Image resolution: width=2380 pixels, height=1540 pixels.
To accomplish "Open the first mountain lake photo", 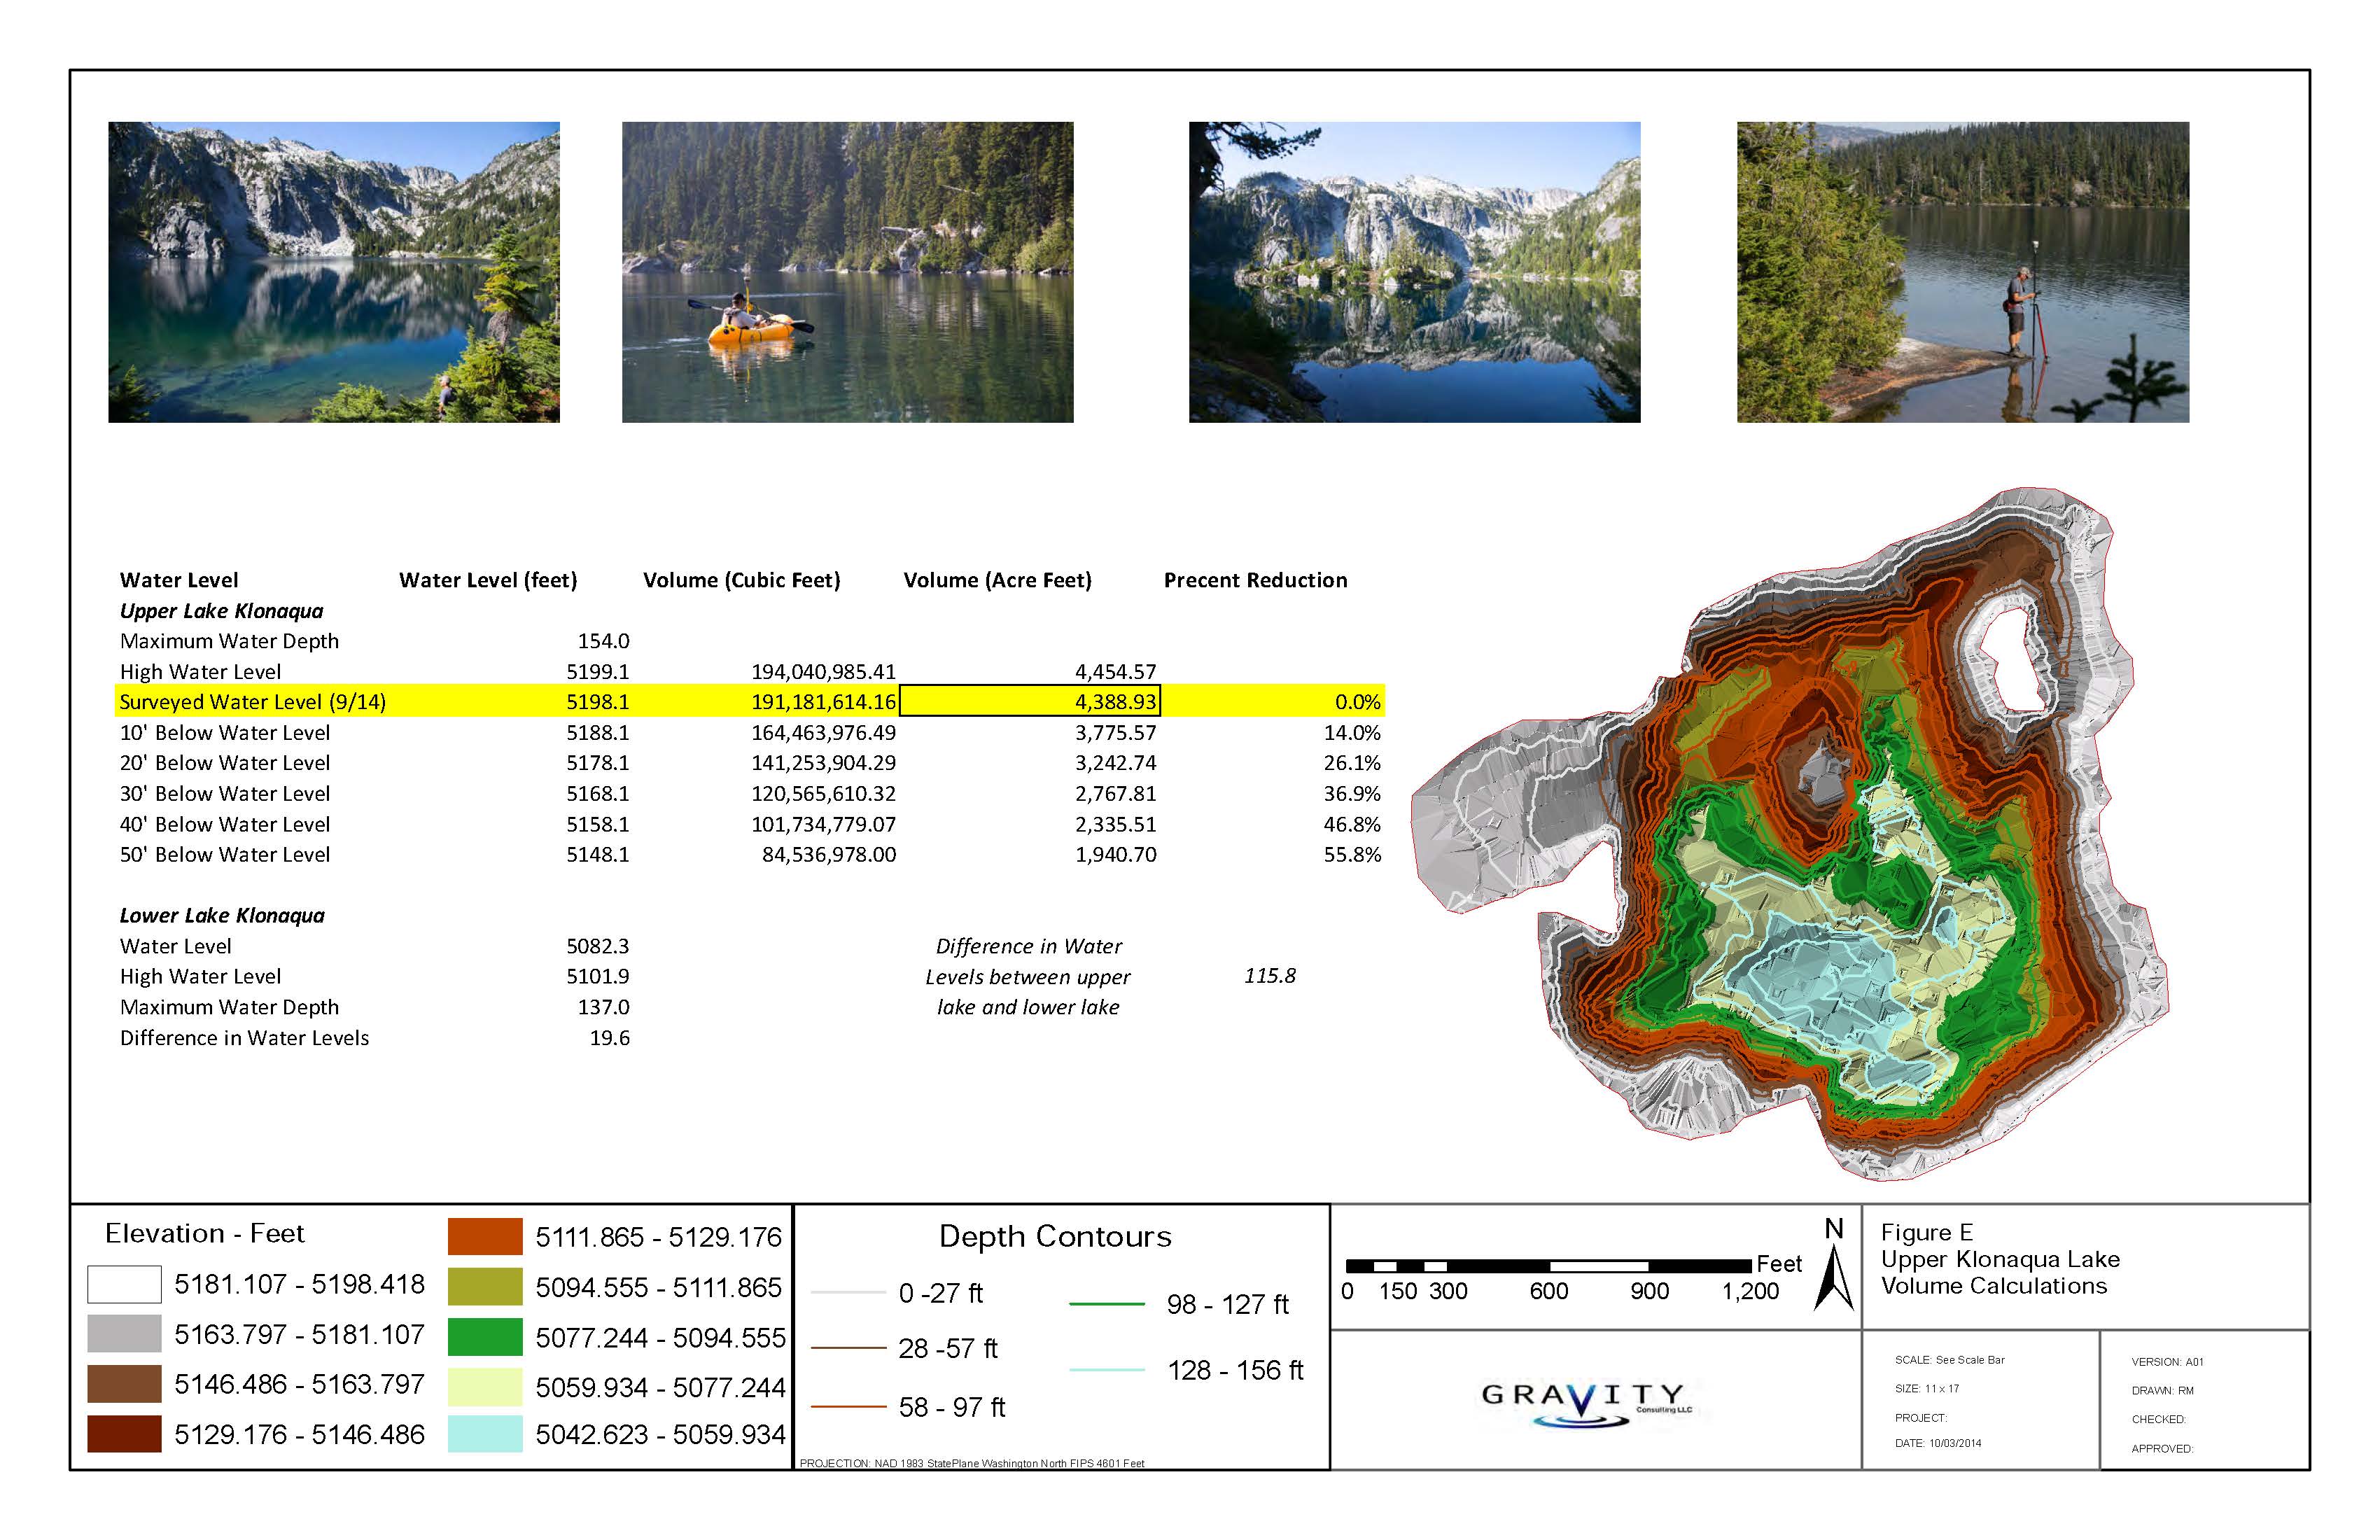I will (334, 272).
